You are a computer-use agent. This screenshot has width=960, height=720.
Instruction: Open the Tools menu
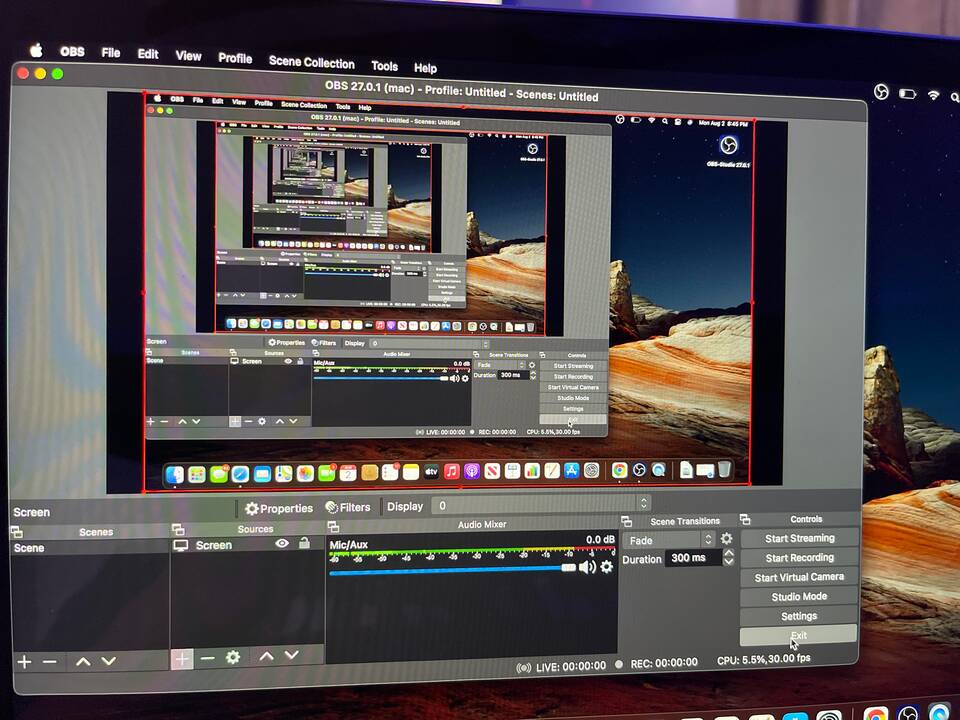coord(384,66)
